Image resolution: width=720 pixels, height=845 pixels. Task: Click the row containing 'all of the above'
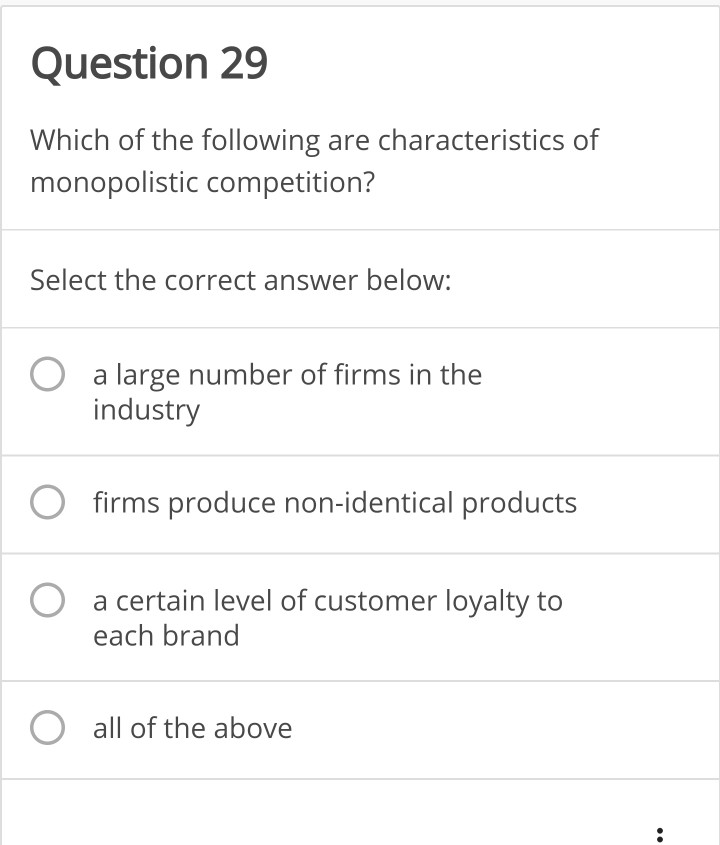point(360,728)
